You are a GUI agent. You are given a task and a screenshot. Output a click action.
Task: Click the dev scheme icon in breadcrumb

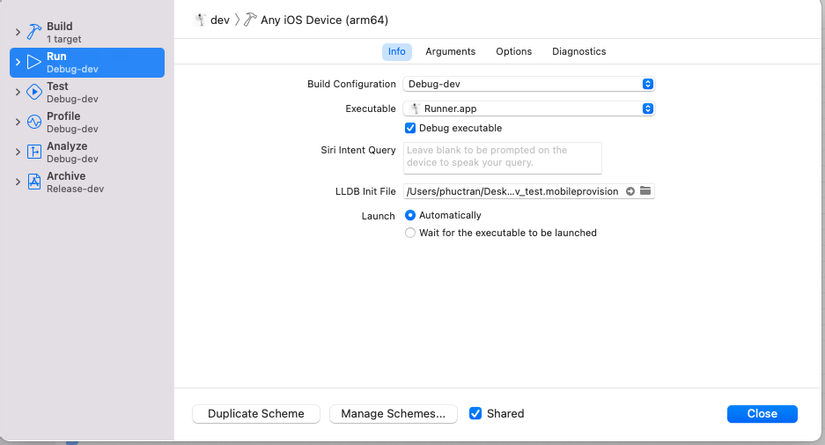pyautogui.click(x=200, y=20)
